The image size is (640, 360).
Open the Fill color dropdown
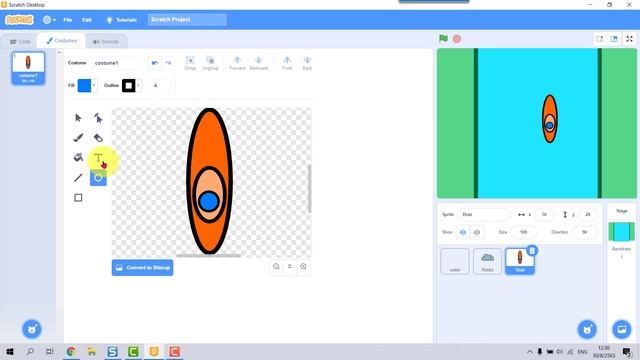click(94, 85)
